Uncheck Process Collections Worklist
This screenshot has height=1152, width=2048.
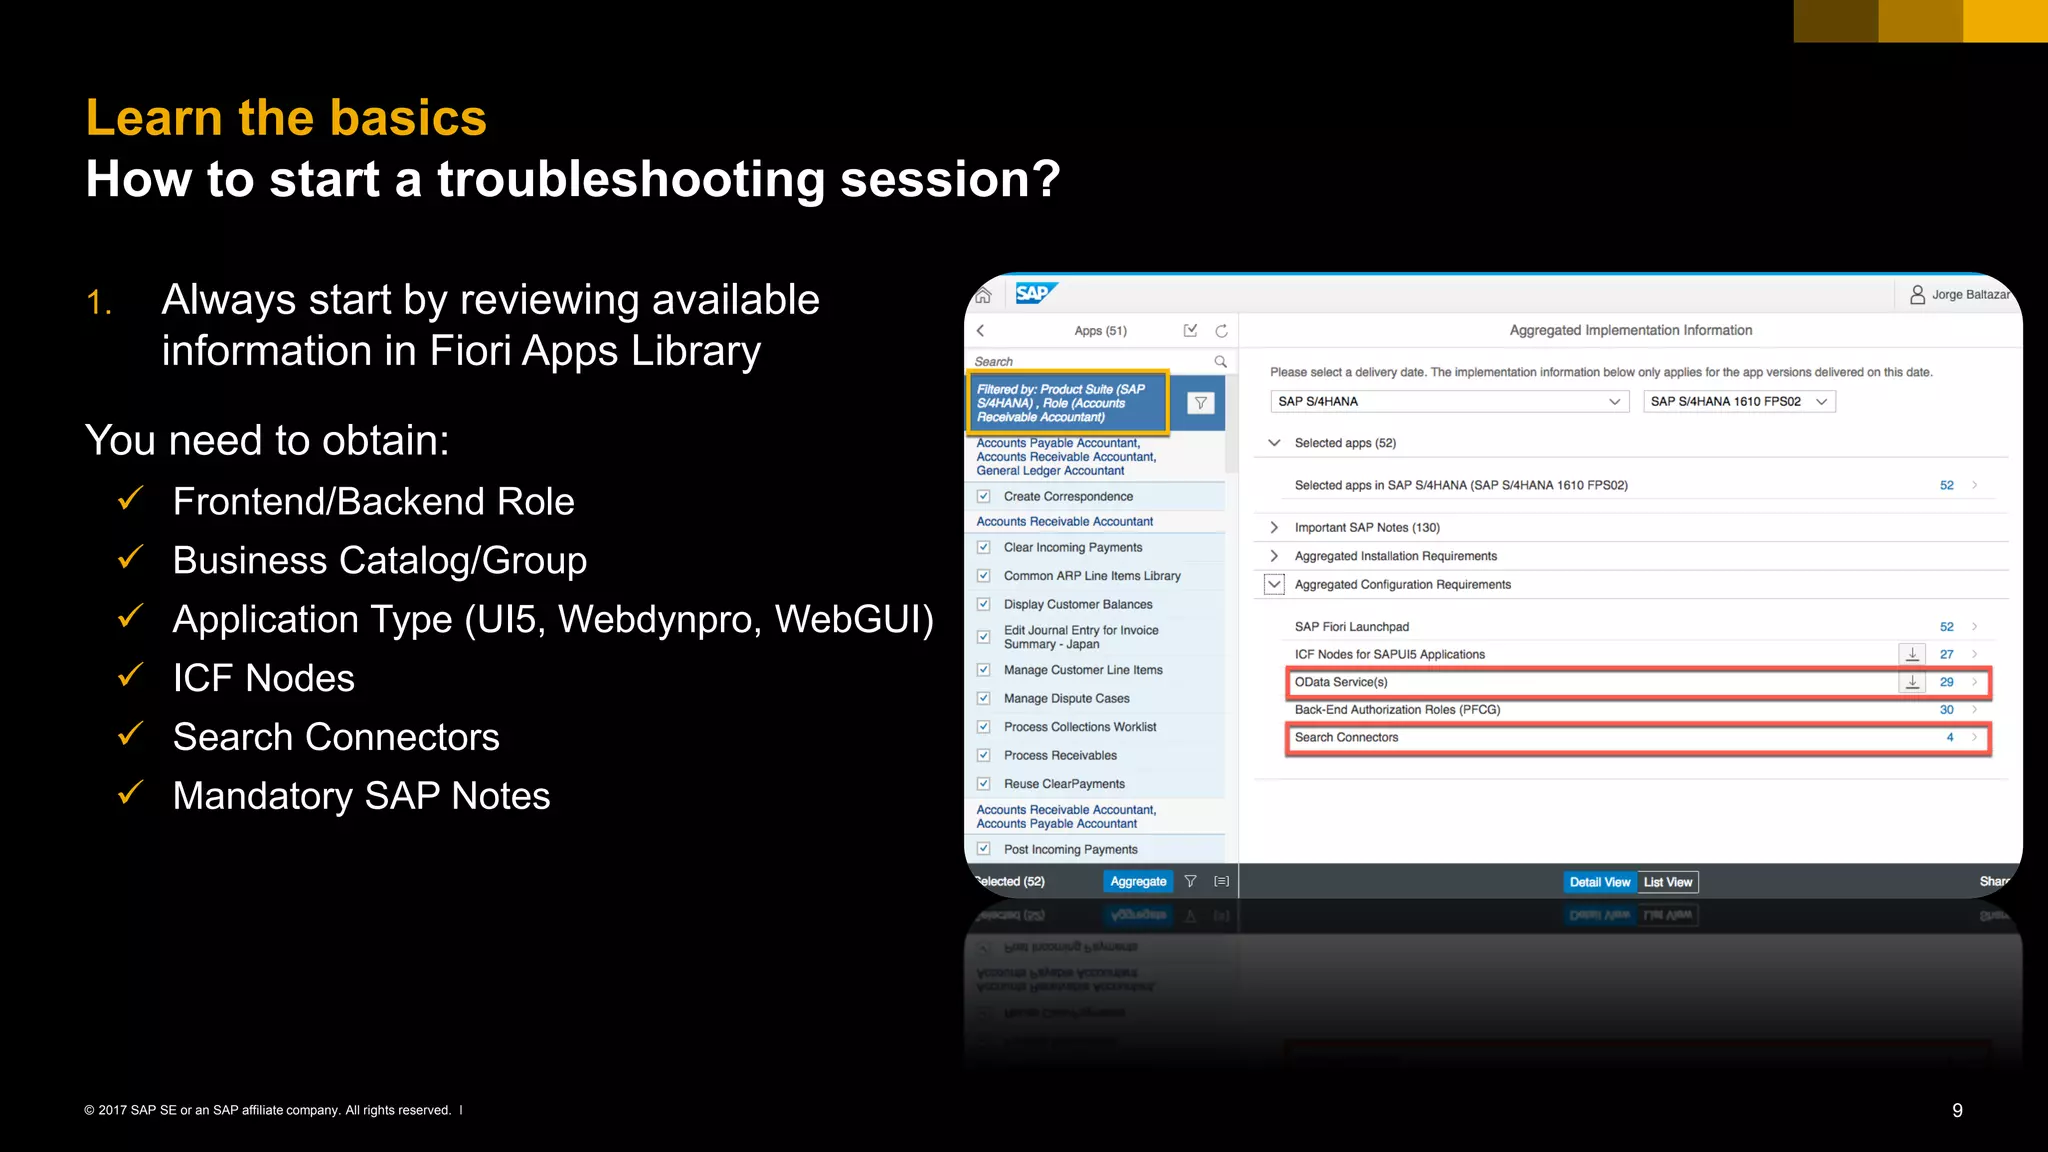click(984, 727)
